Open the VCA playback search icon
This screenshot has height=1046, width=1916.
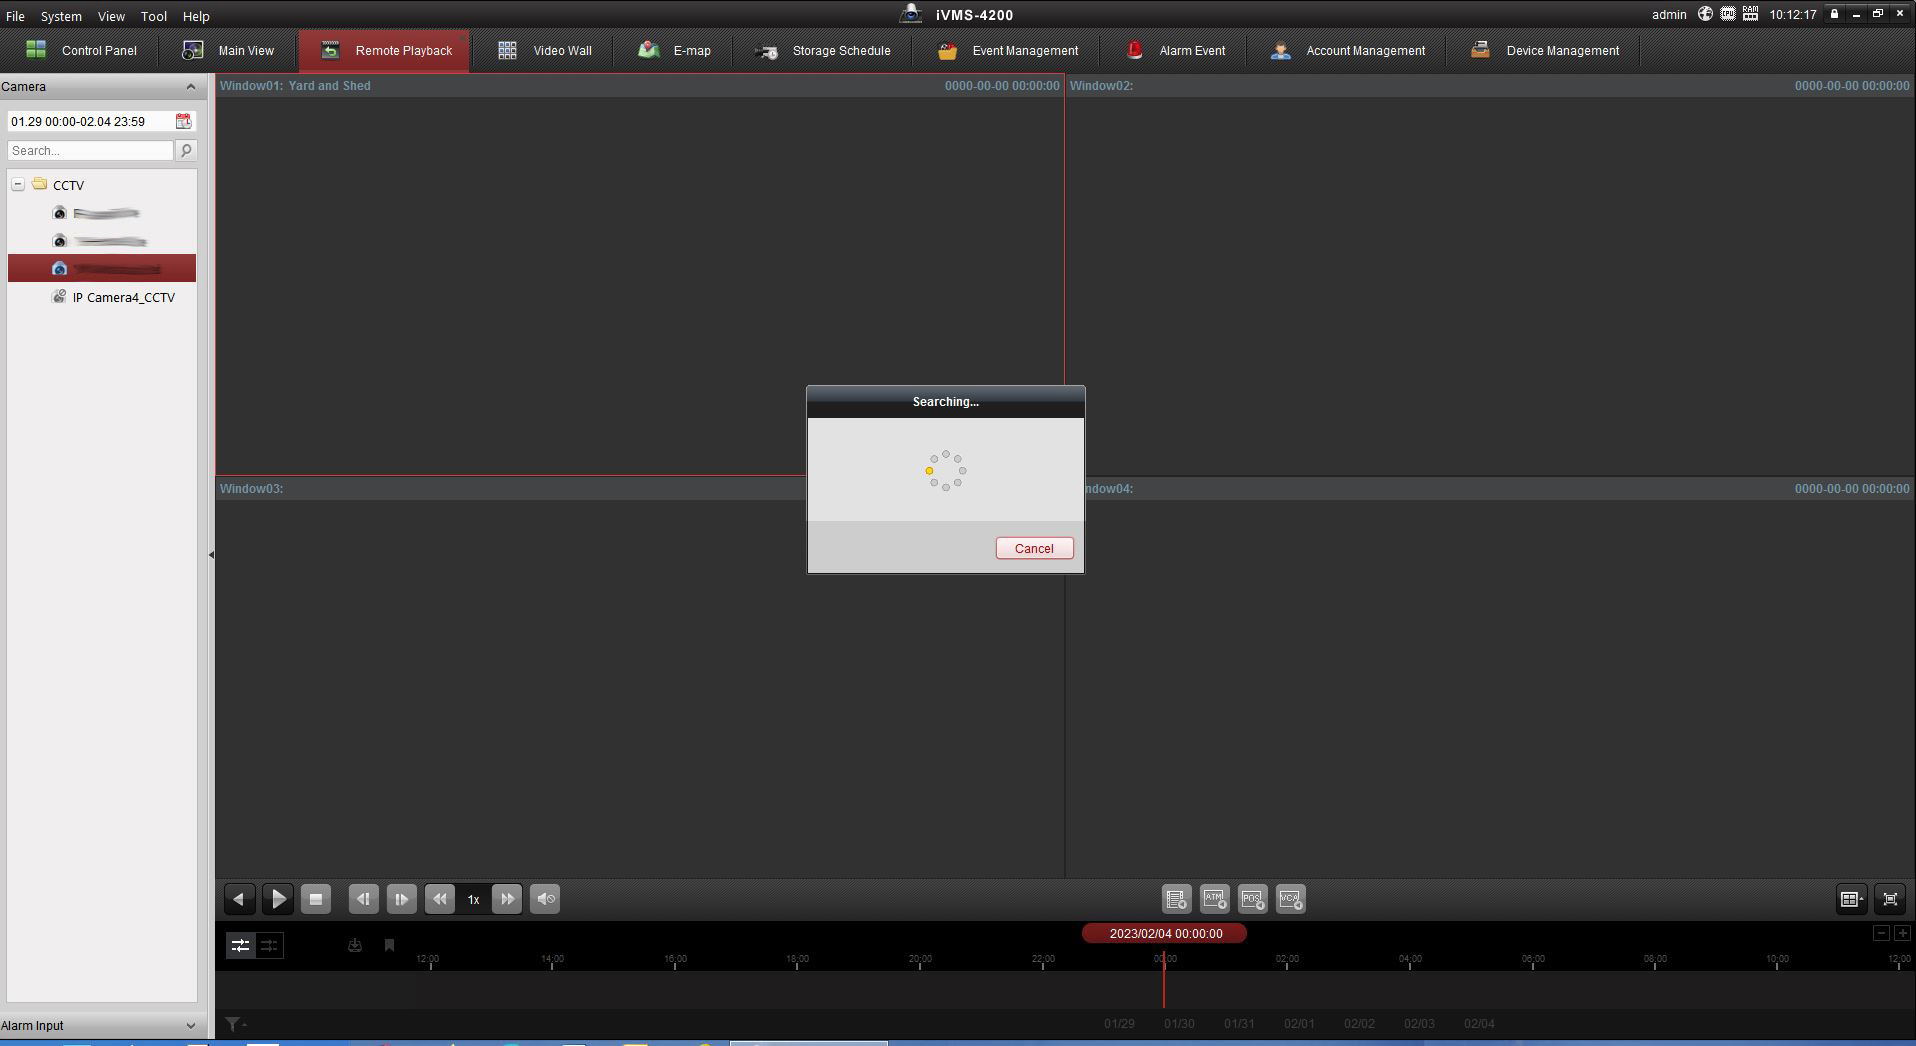pos(1290,899)
